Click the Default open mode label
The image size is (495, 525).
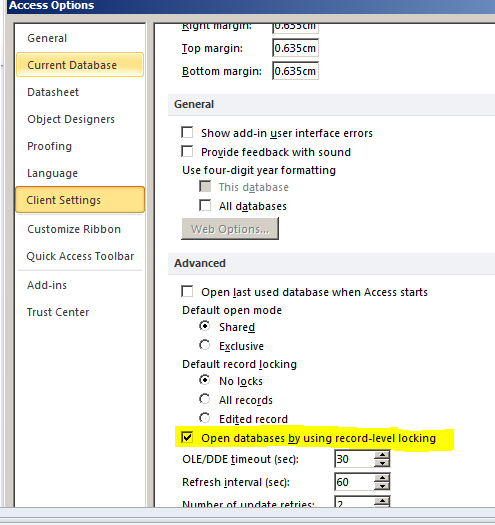[232, 310]
